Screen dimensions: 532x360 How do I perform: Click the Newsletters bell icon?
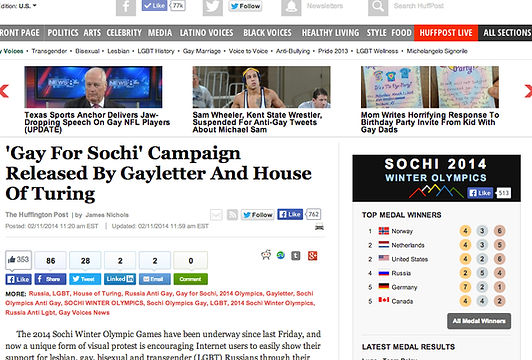tap(291, 7)
